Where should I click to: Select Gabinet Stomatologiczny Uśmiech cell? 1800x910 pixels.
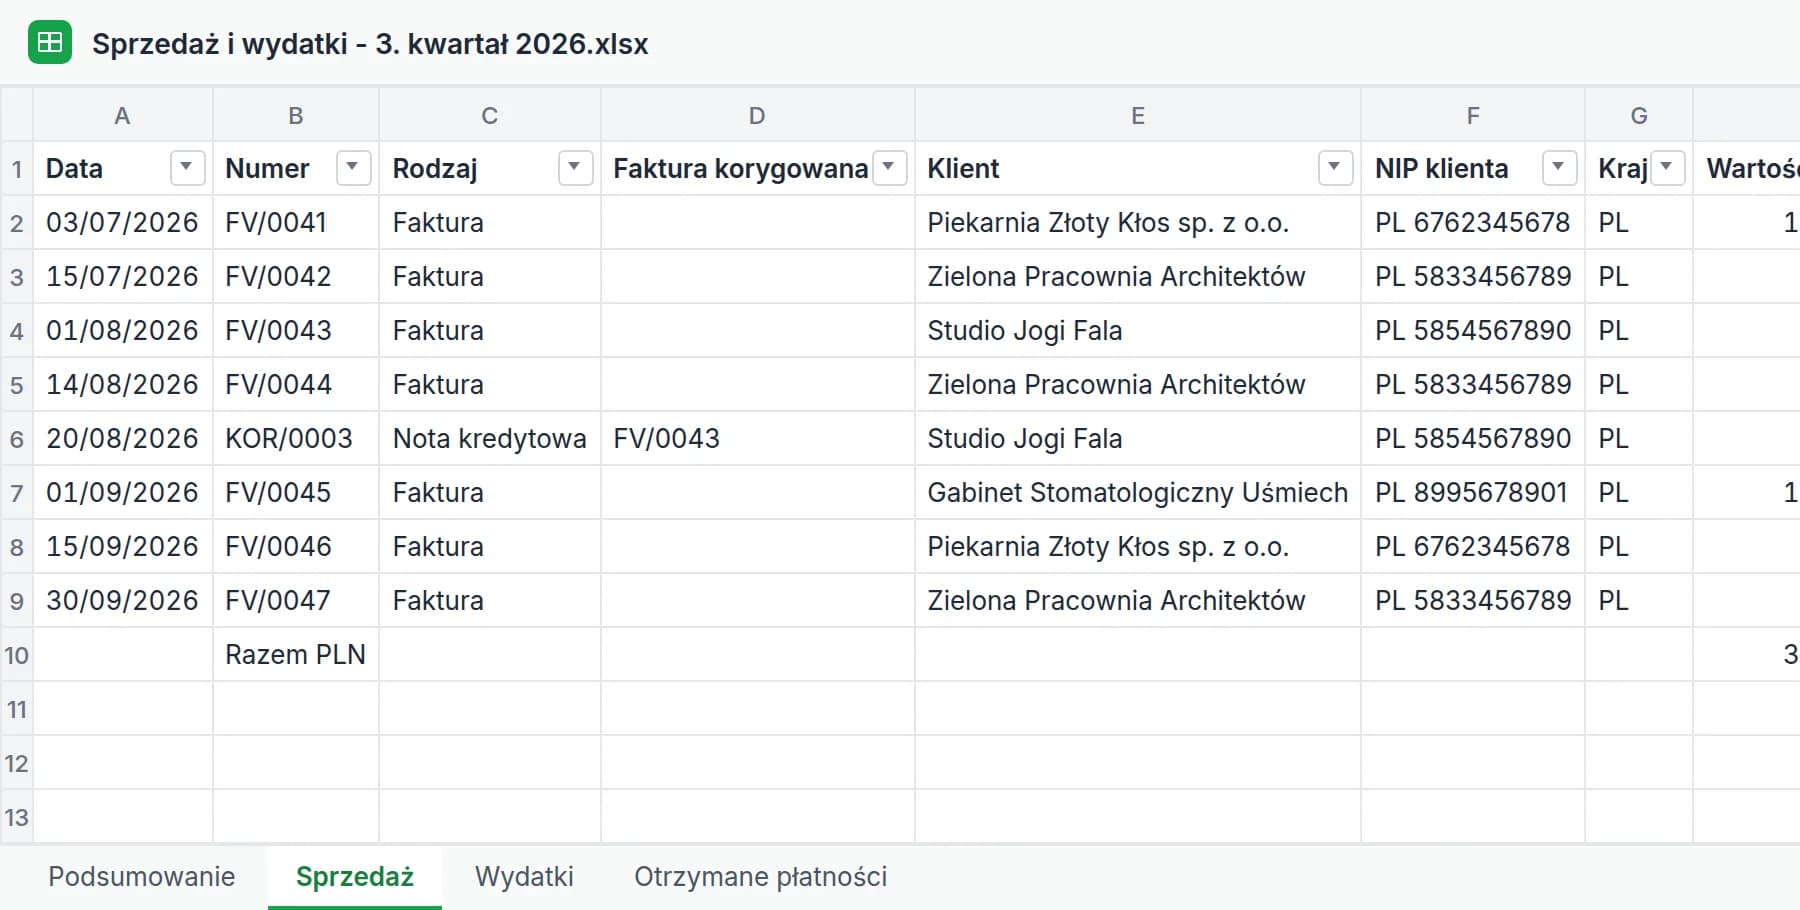tap(1138, 492)
